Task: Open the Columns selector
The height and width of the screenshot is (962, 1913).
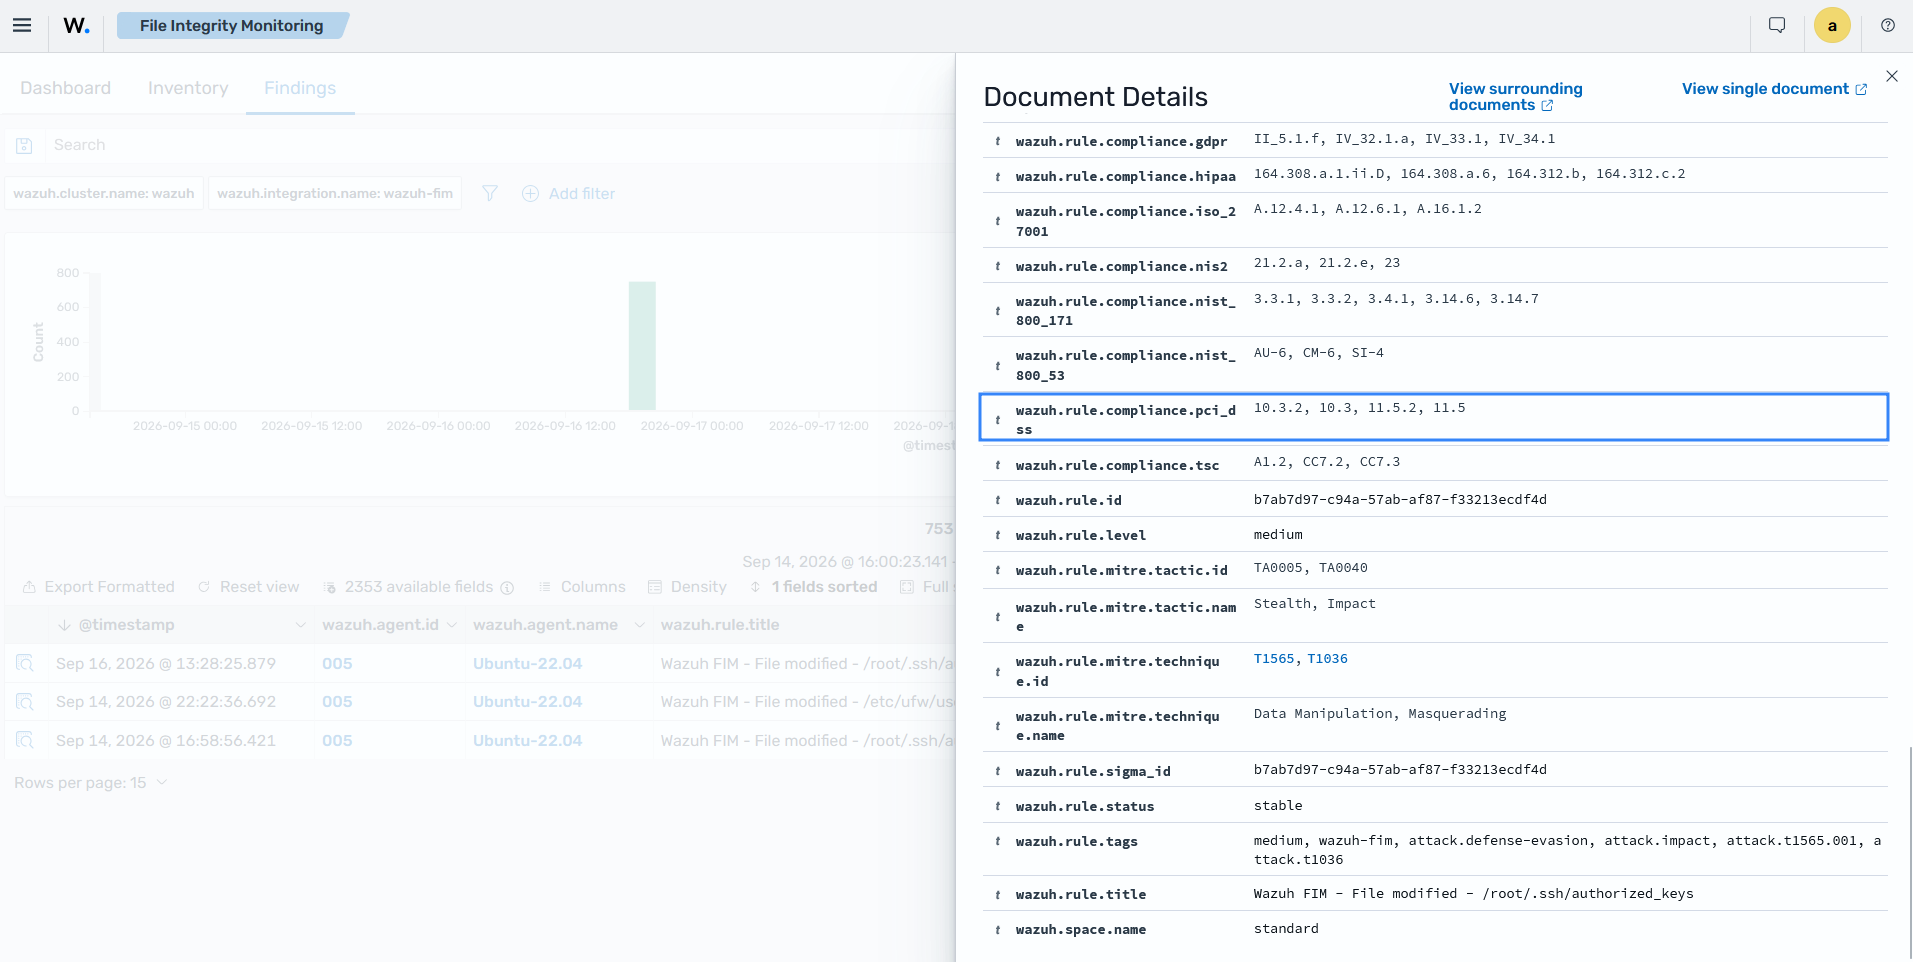Action: point(582,587)
